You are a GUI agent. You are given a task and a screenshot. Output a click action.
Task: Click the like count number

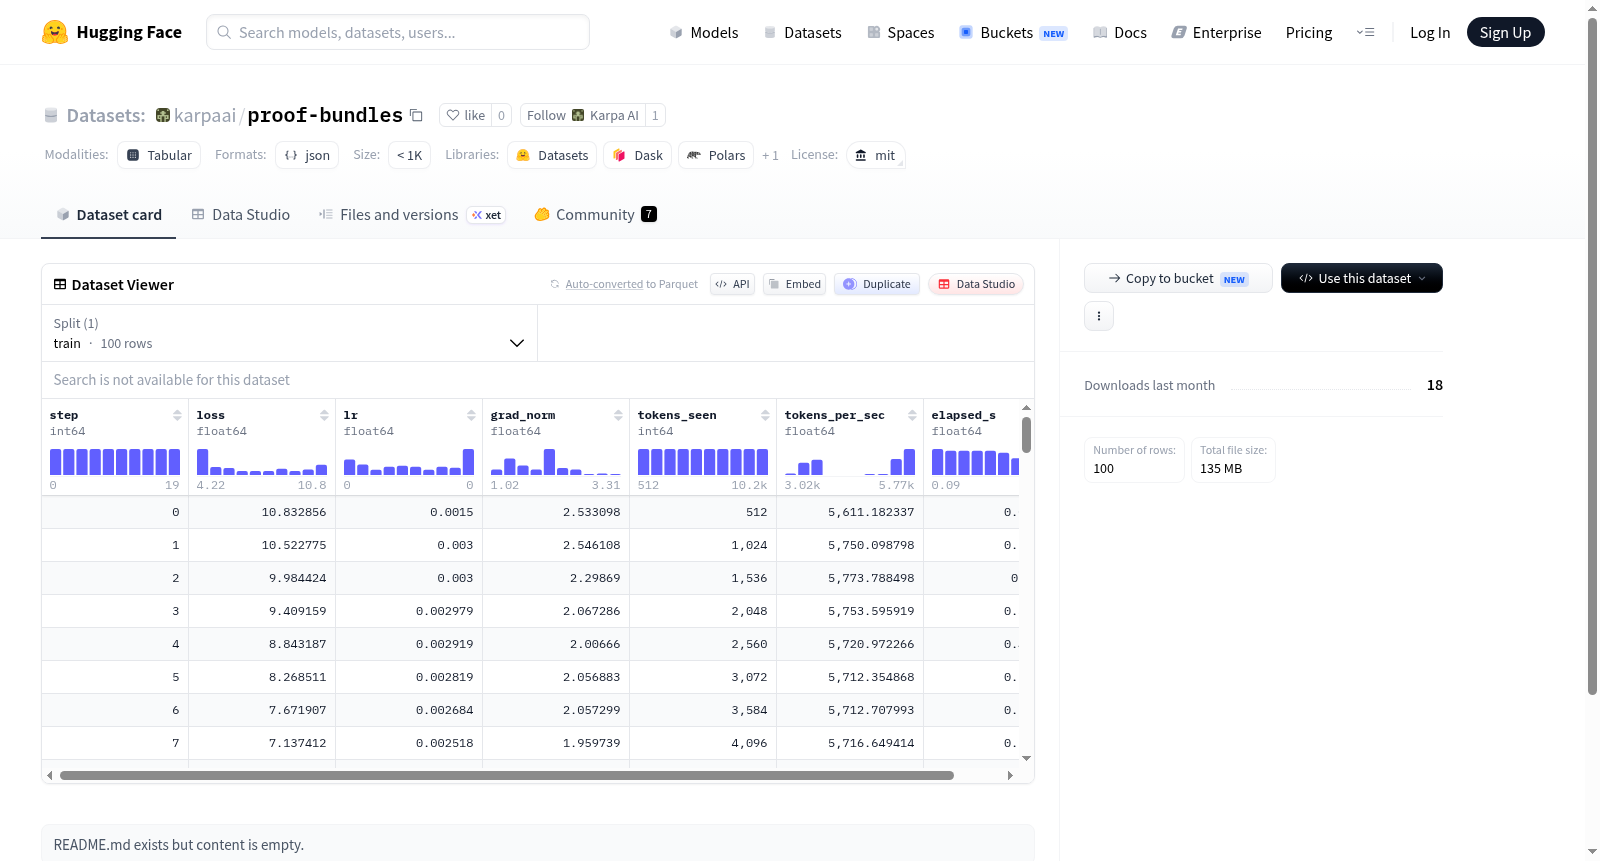tap(502, 115)
